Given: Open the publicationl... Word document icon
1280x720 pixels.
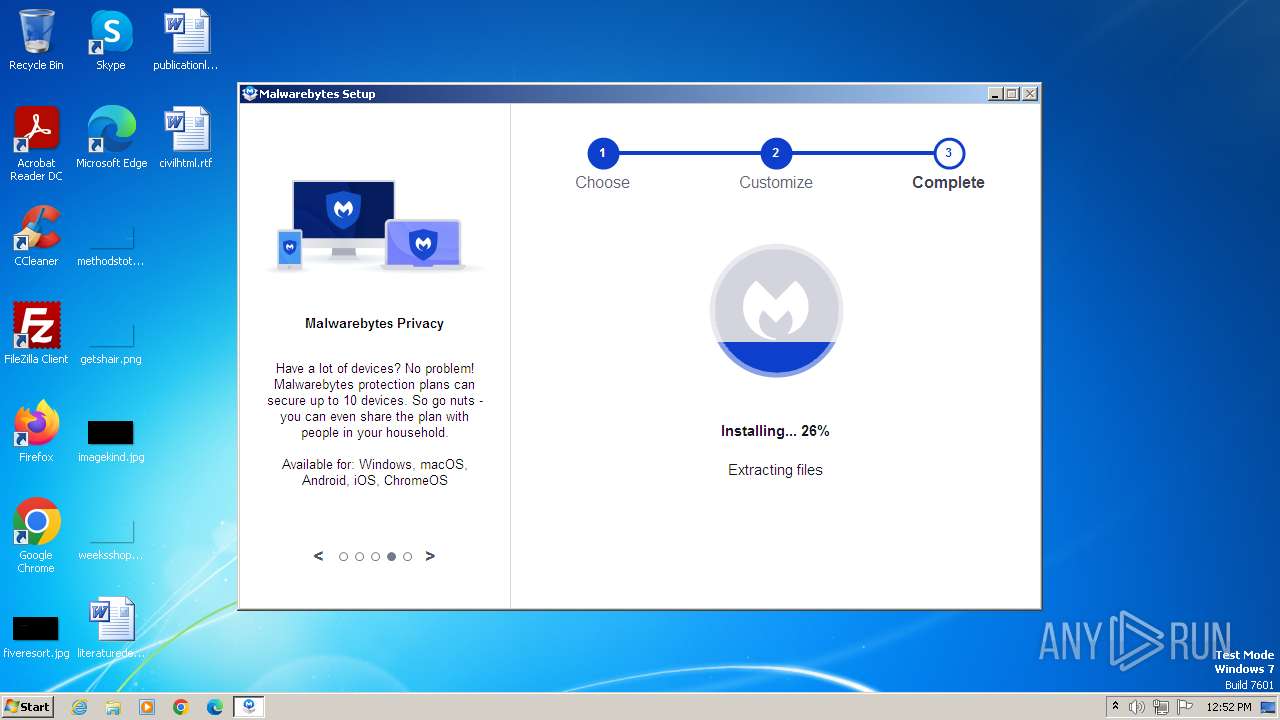Looking at the screenshot, I should point(186,40).
